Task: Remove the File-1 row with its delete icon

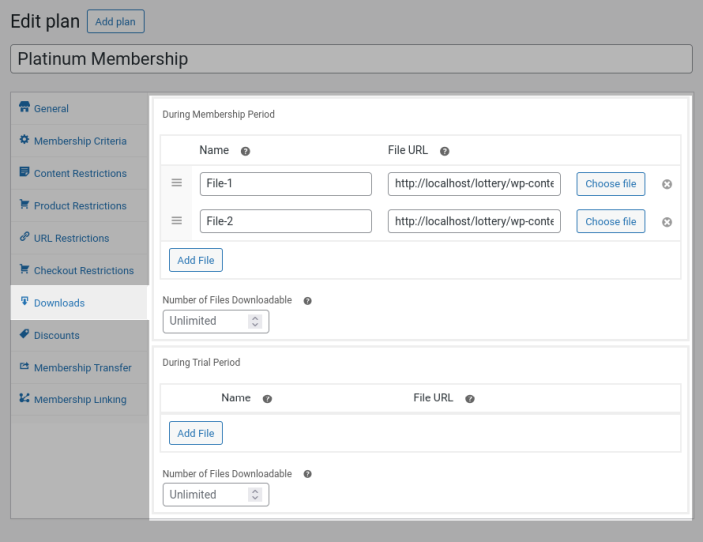Action: [667, 184]
